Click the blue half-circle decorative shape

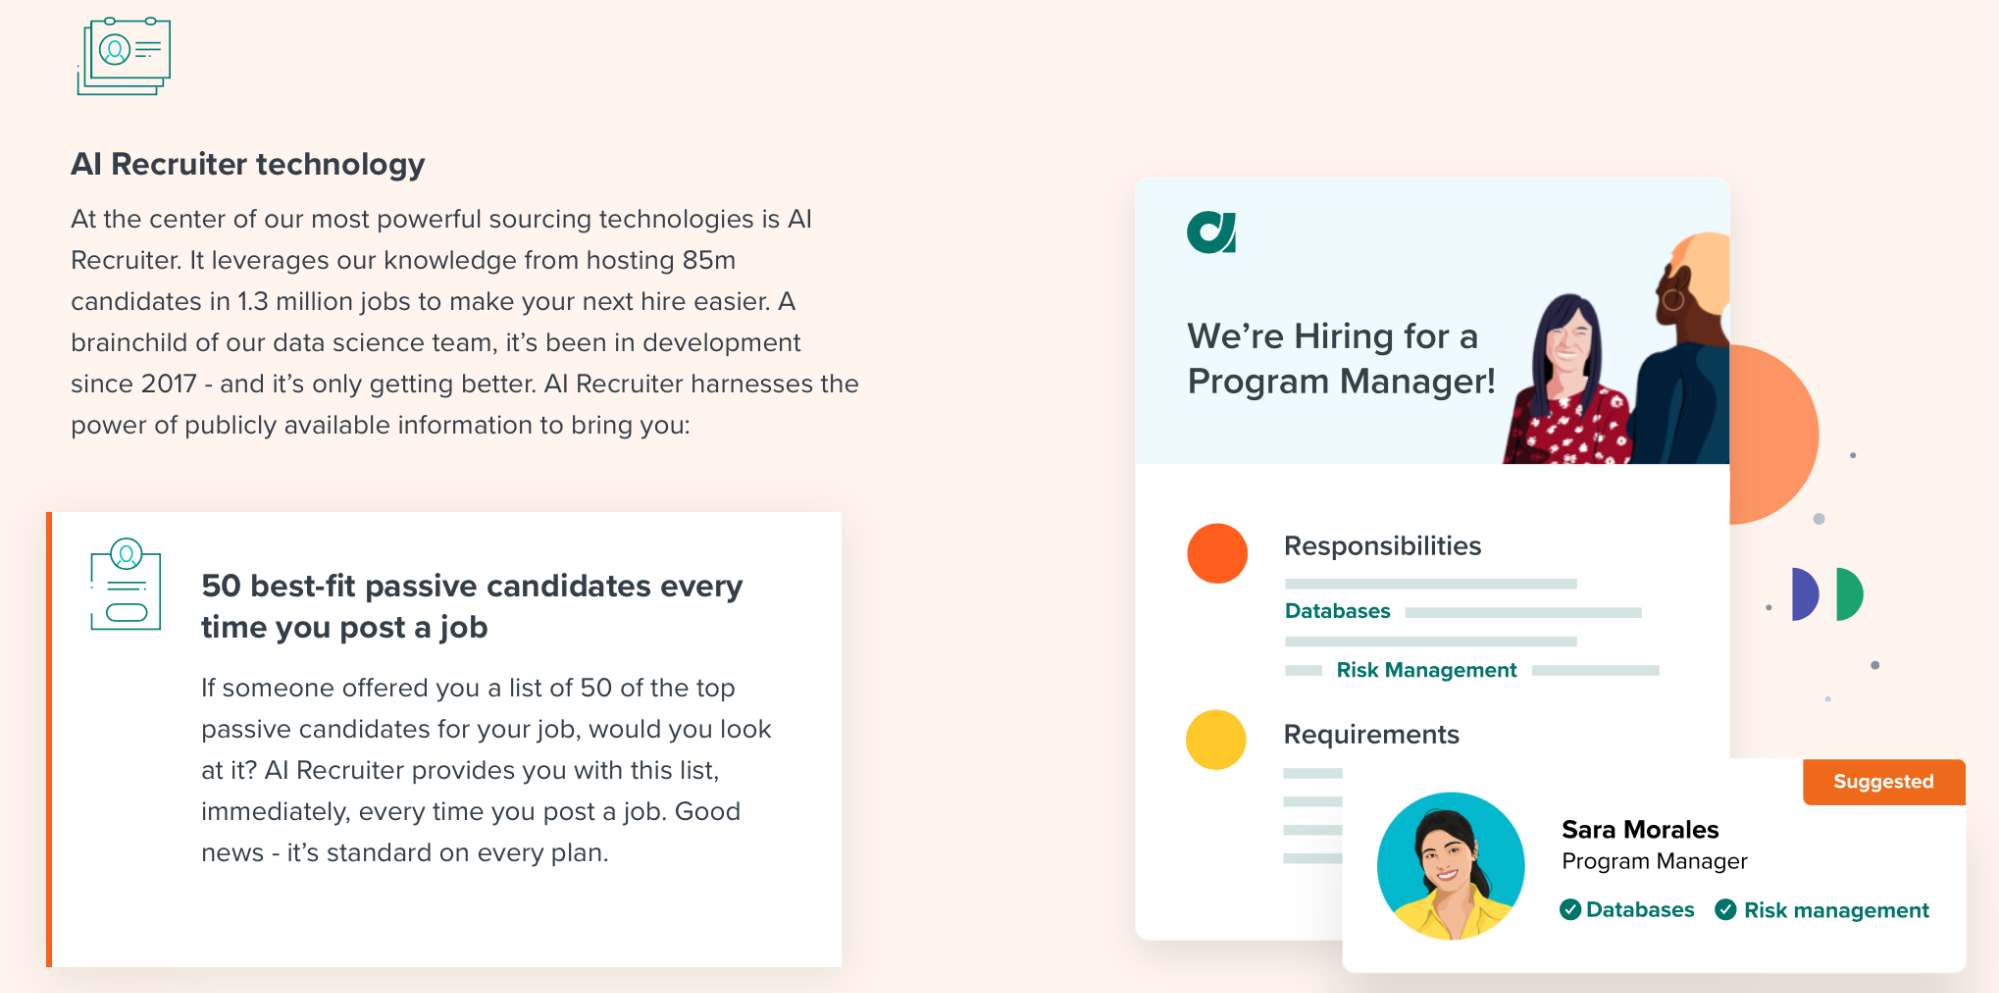point(1805,594)
